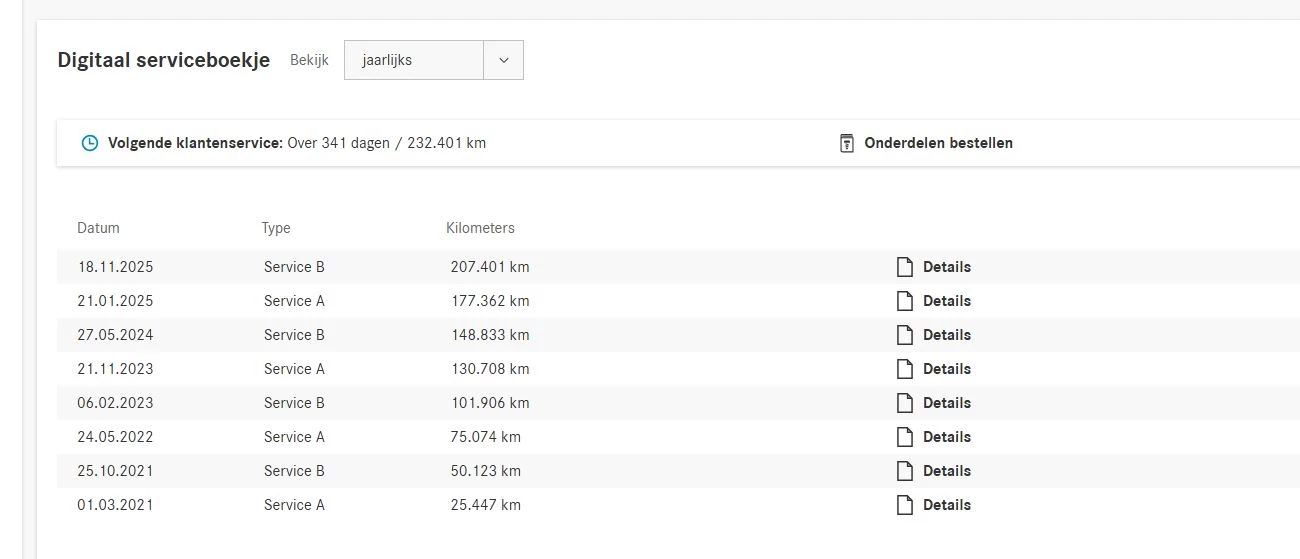
Task: Click document icon for 27.05.2024 service
Action: click(x=904, y=335)
